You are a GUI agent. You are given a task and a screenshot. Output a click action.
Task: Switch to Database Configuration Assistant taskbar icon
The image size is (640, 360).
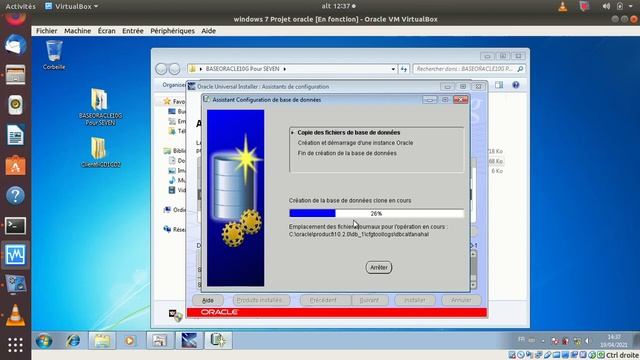tap(218, 340)
